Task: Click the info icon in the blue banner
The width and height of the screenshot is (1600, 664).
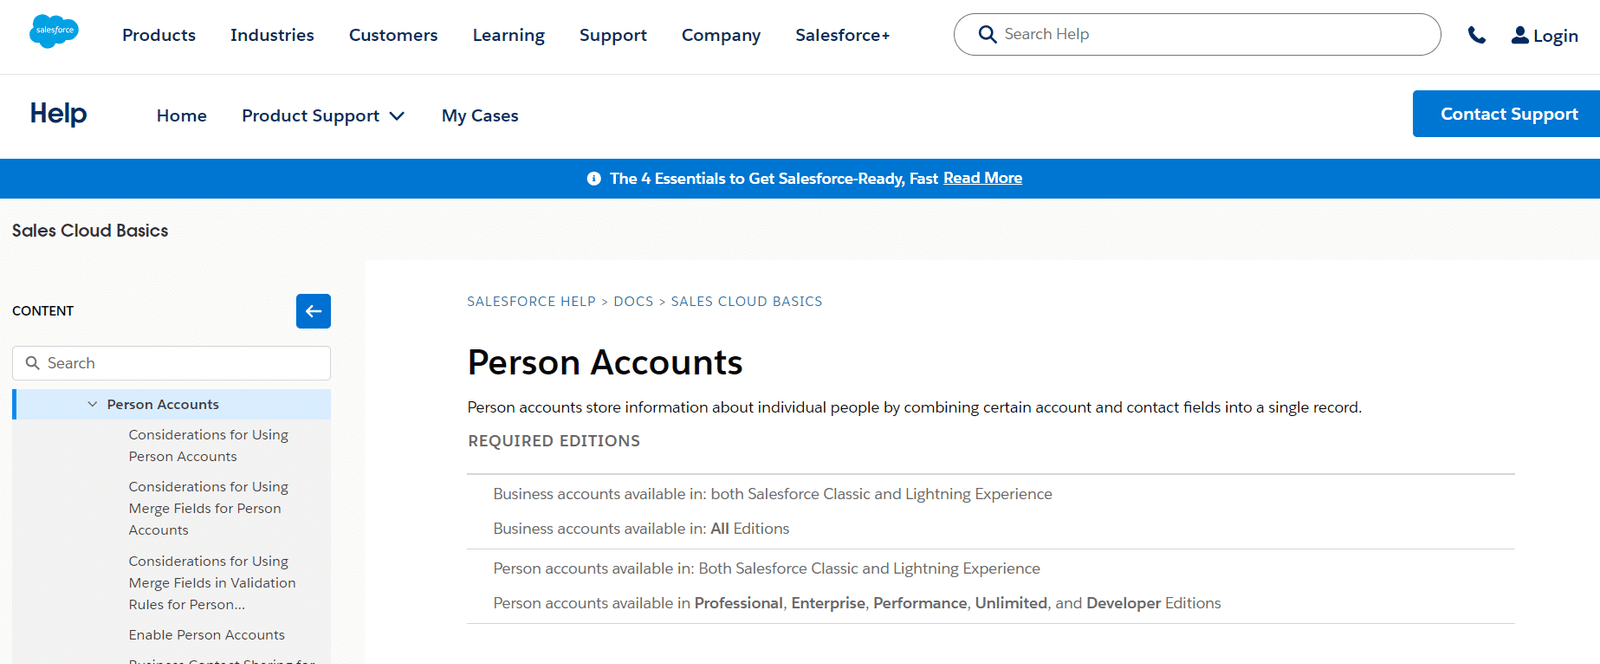Action: pos(594,178)
